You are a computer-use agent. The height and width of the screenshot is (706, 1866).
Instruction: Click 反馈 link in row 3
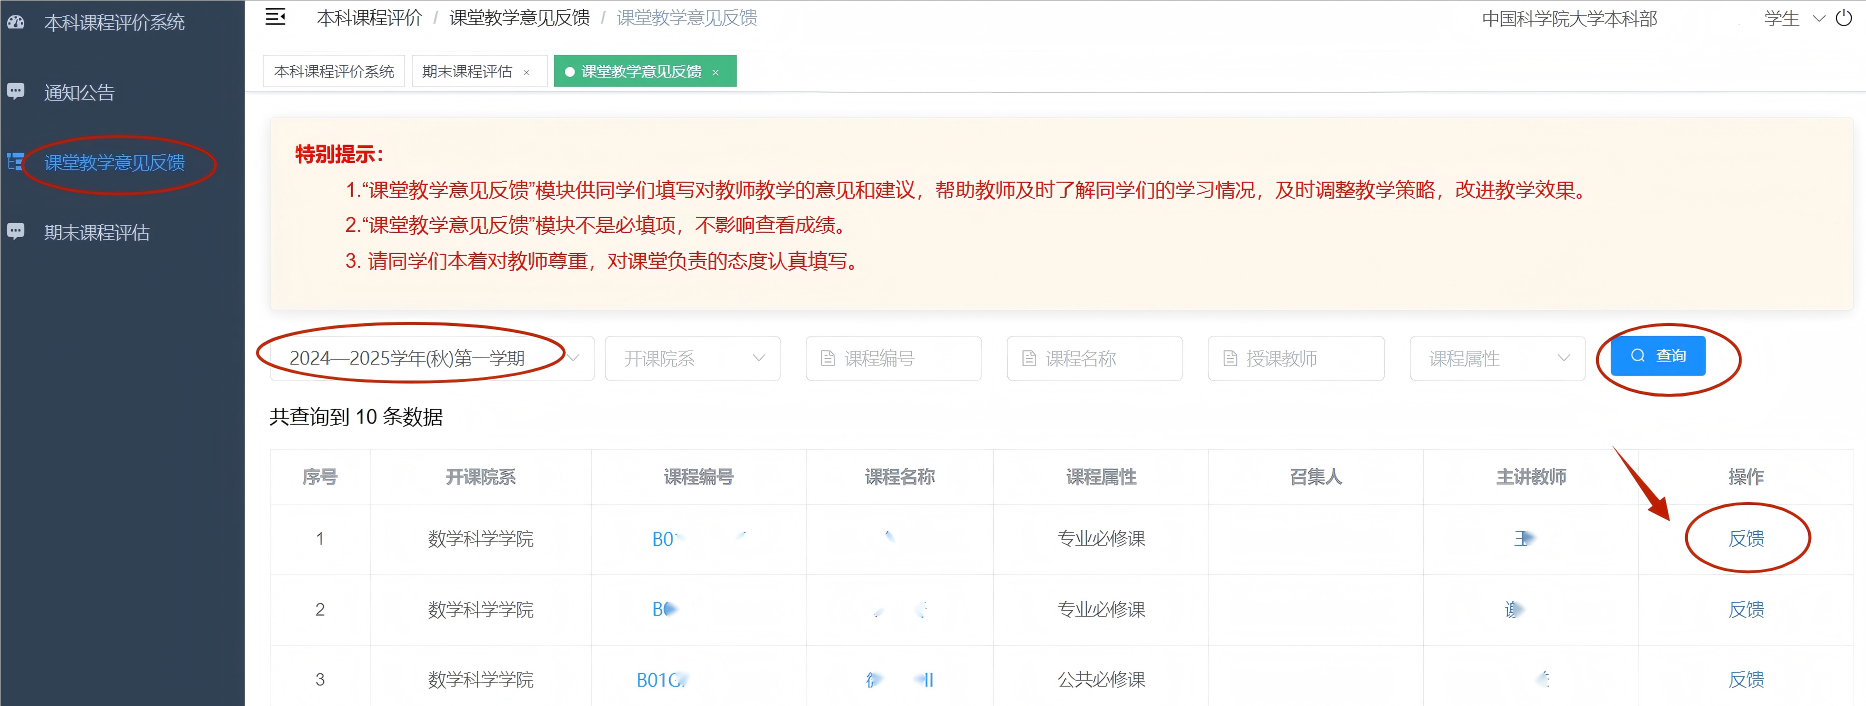tap(1746, 679)
